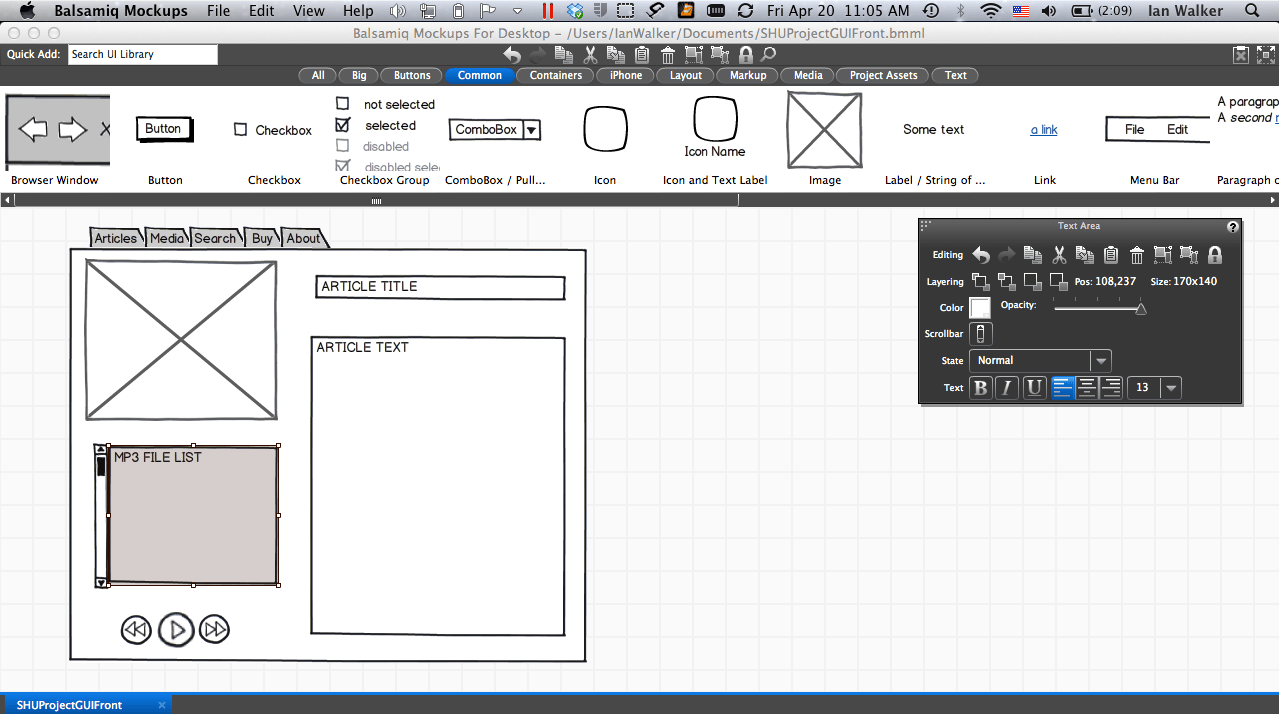Toggle bold text formatting

click(x=981, y=388)
